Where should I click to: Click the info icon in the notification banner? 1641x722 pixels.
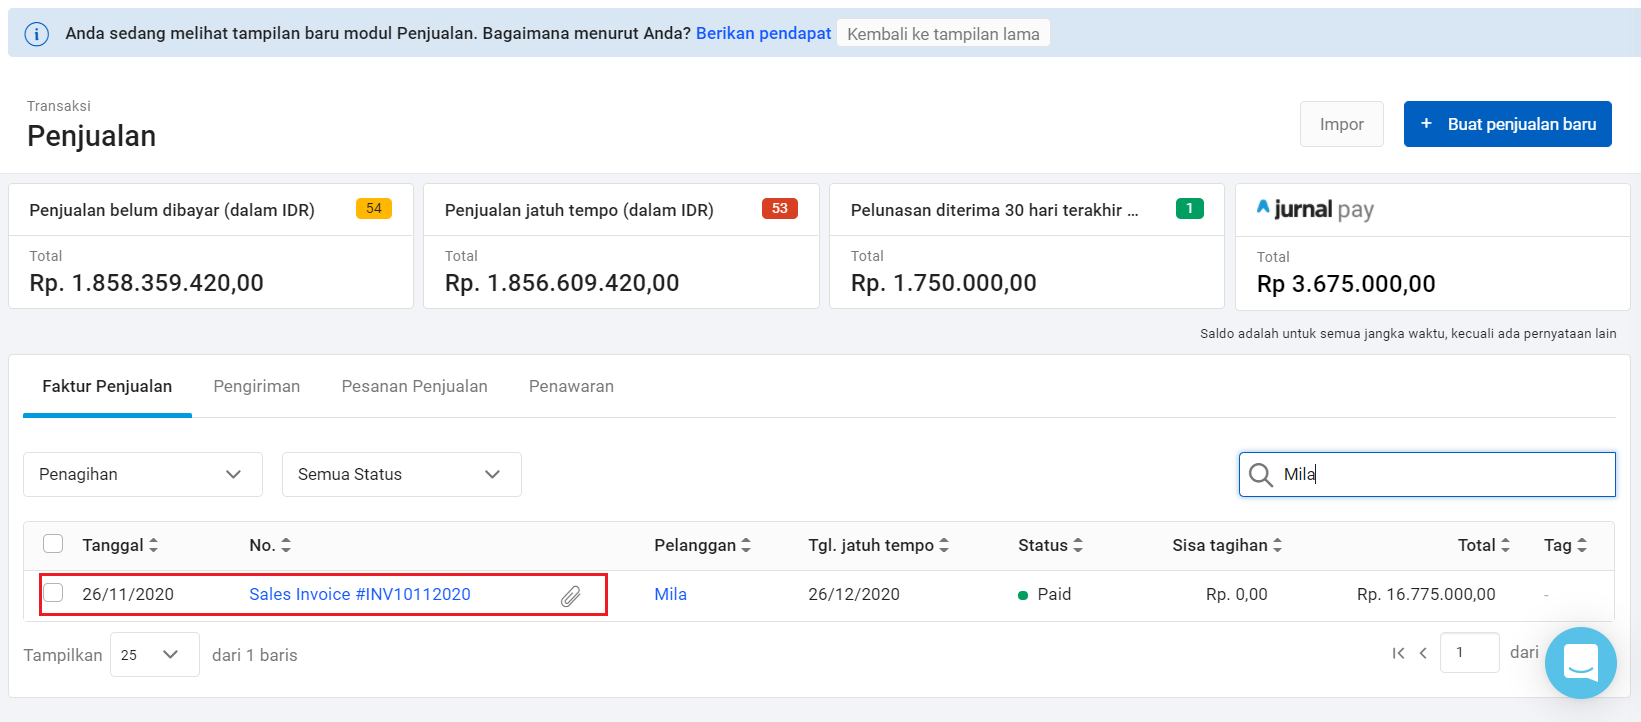[x=36, y=34]
